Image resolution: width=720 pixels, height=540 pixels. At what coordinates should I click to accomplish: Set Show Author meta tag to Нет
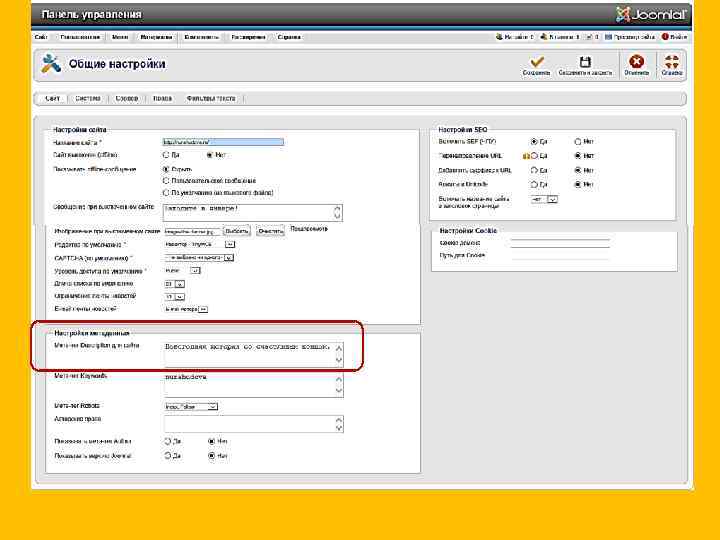coord(211,442)
